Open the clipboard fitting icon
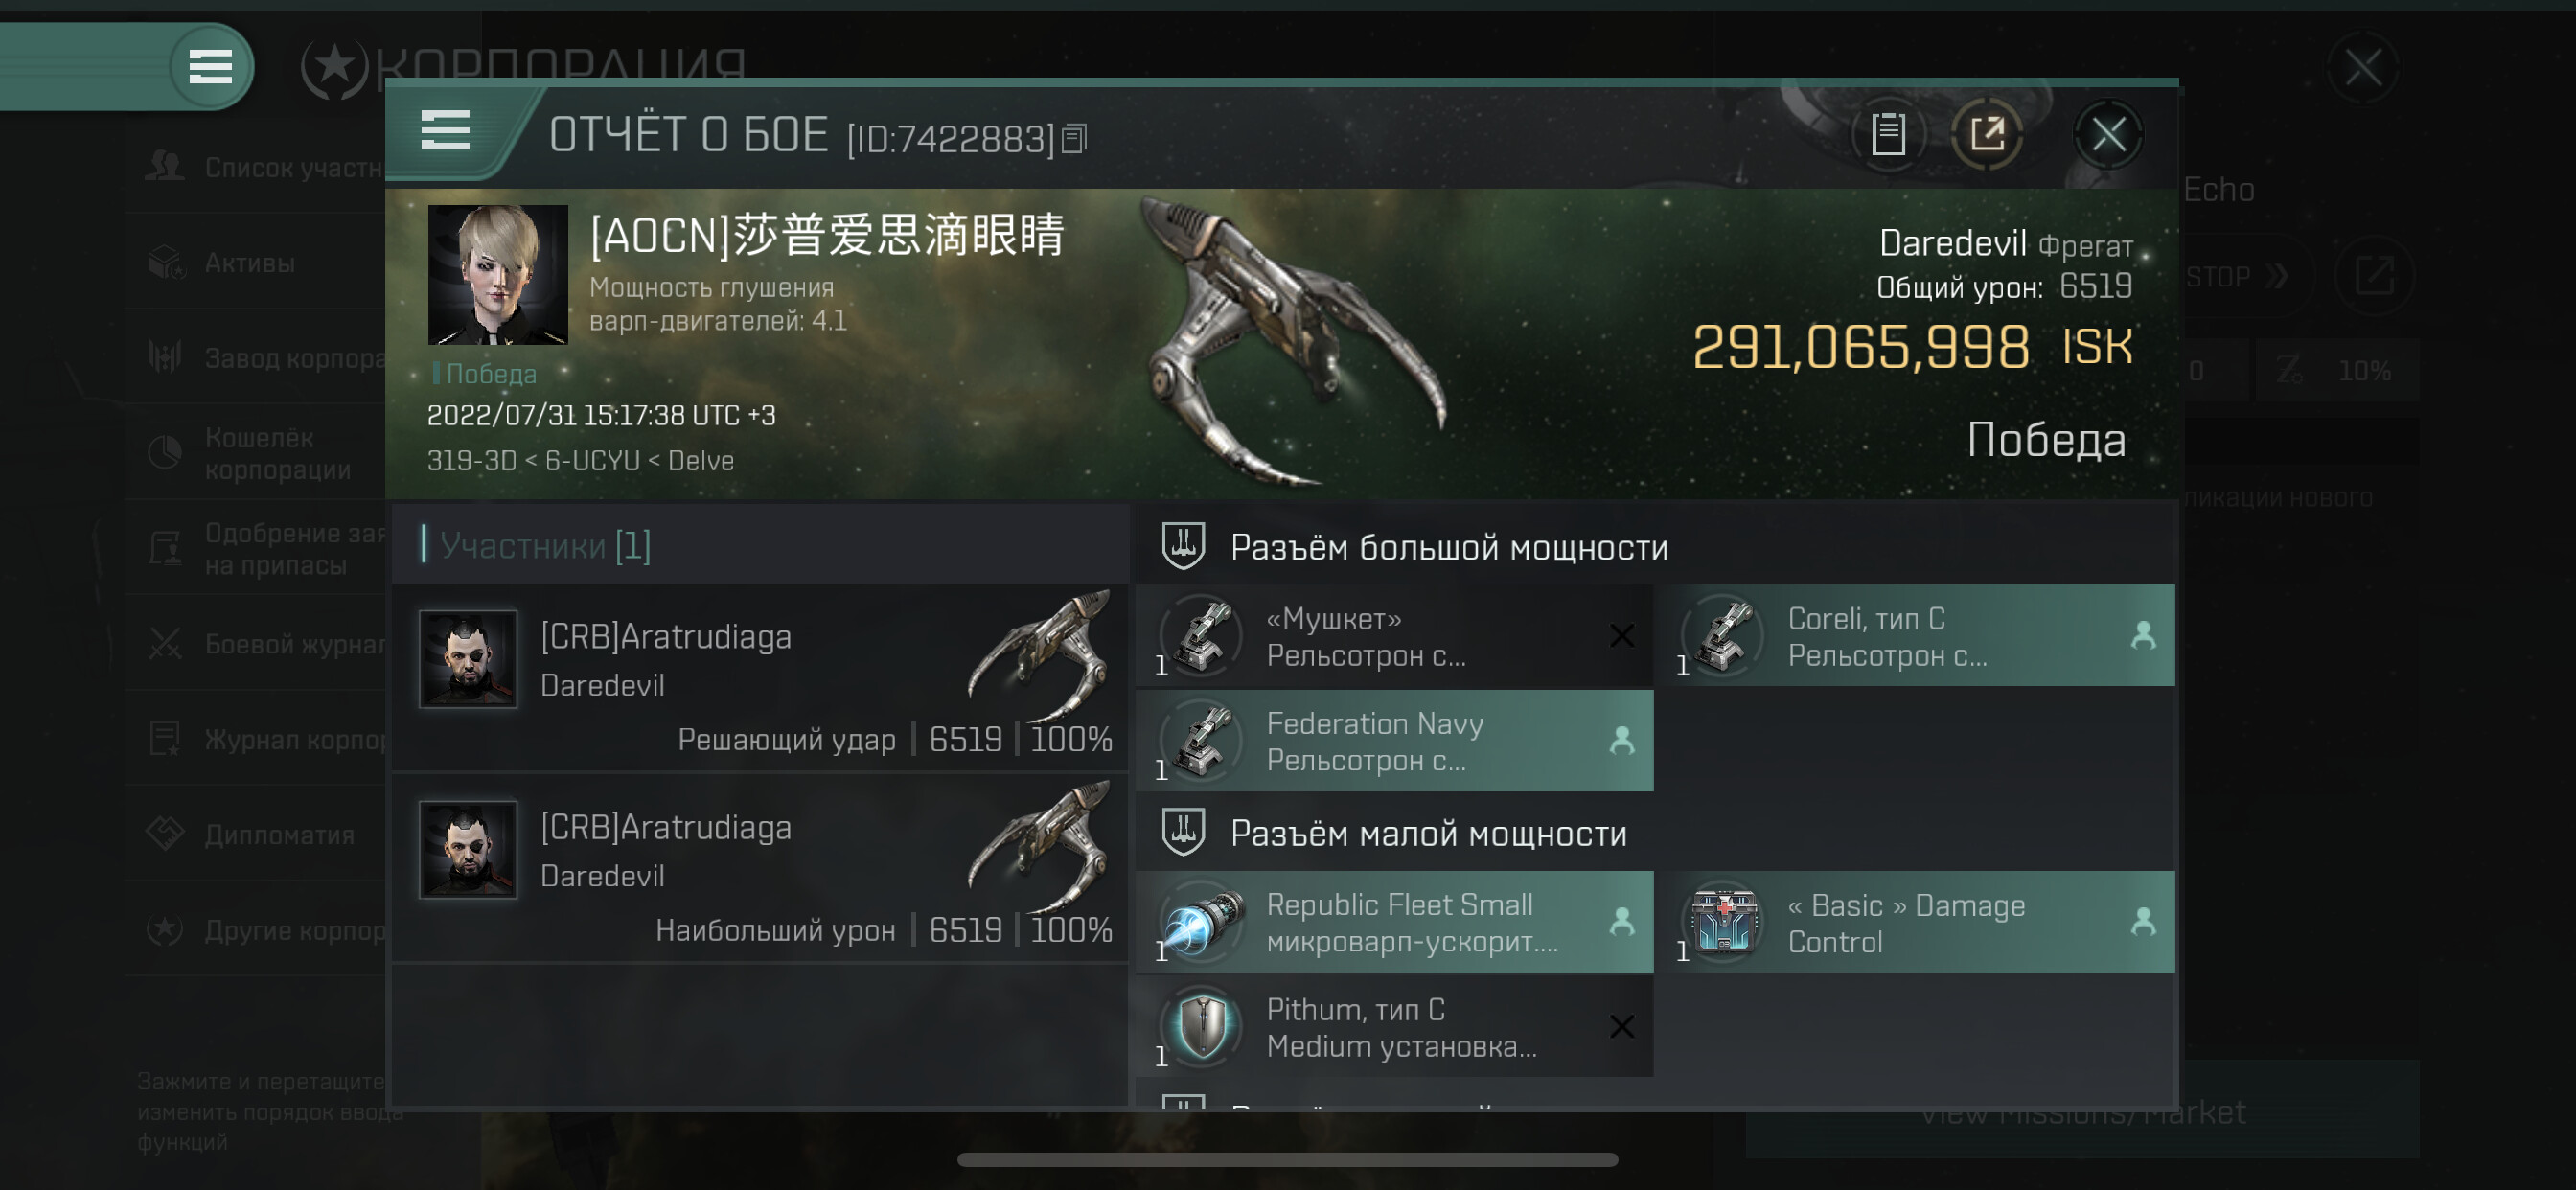The height and width of the screenshot is (1190, 2576). 1887,134
